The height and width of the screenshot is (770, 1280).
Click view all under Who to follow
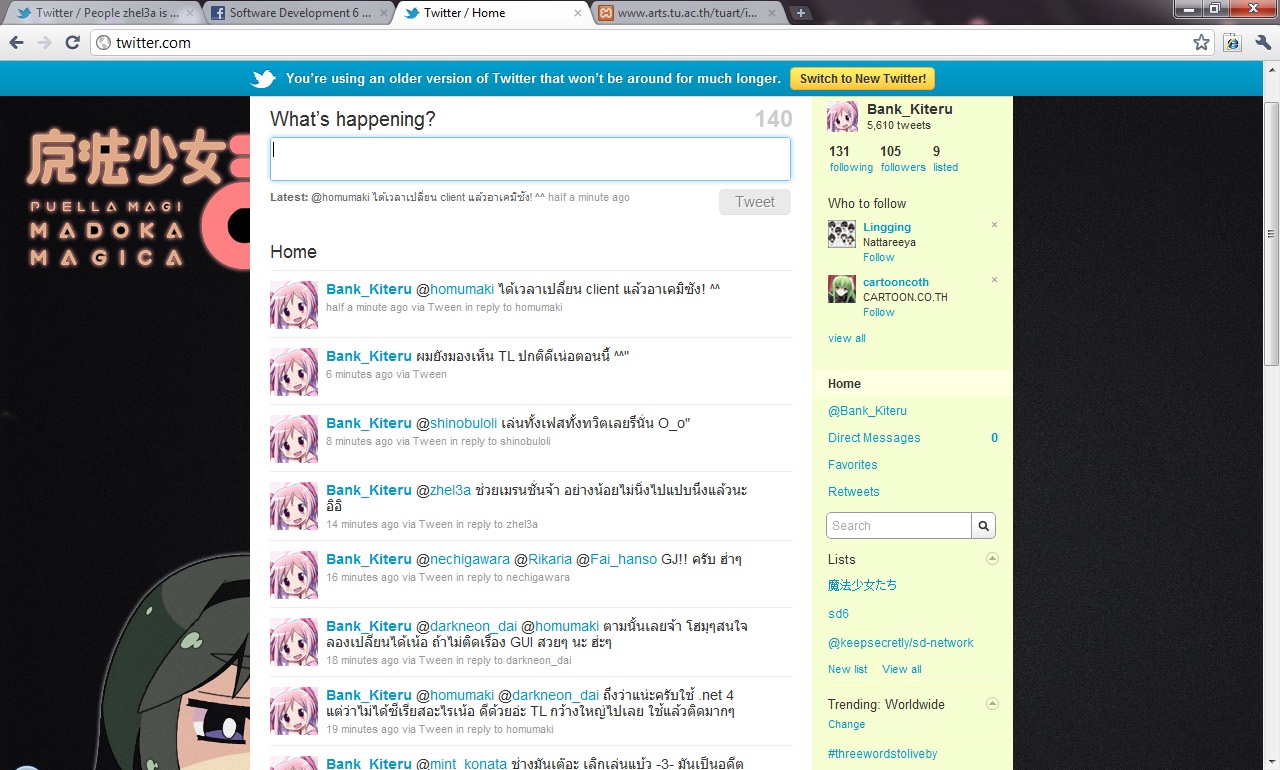click(x=847, y=338)
